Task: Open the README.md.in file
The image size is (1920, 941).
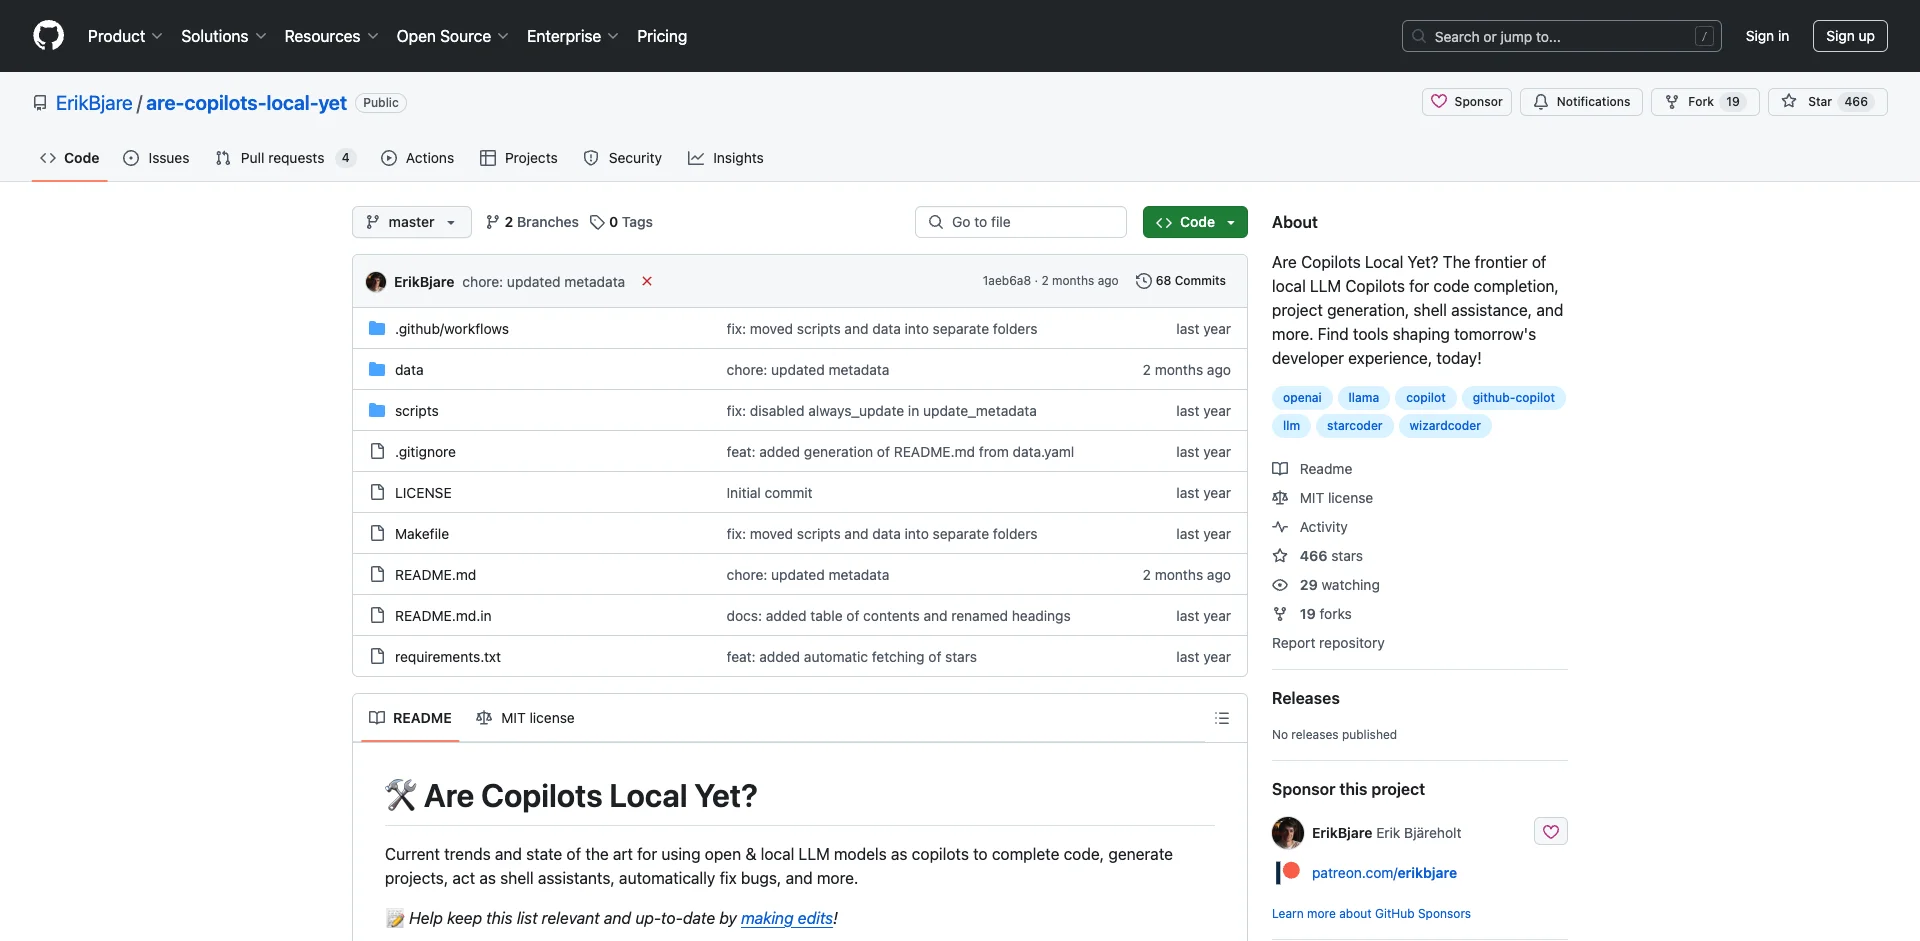Action: (x=443, y=616)
